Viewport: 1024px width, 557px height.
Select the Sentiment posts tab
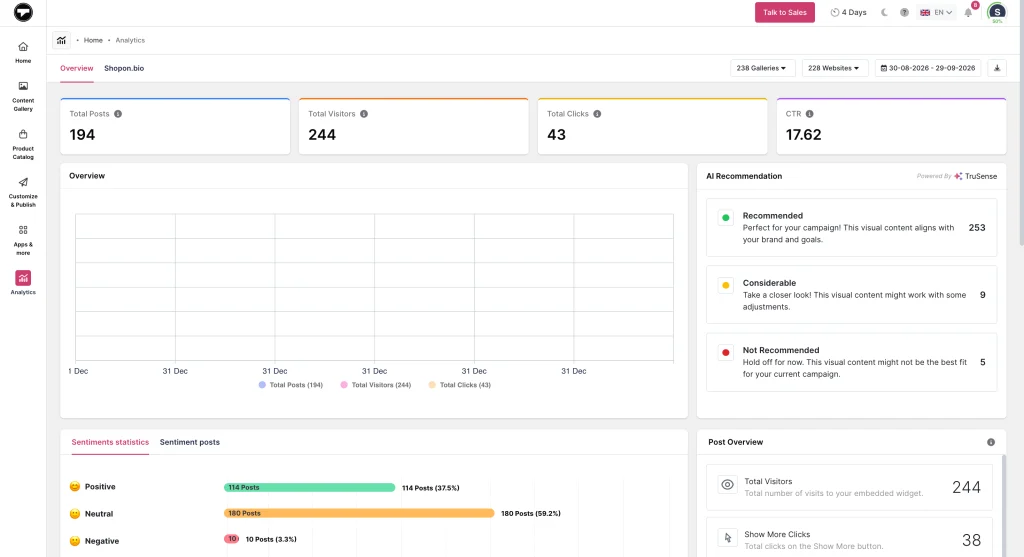(189, 442)
